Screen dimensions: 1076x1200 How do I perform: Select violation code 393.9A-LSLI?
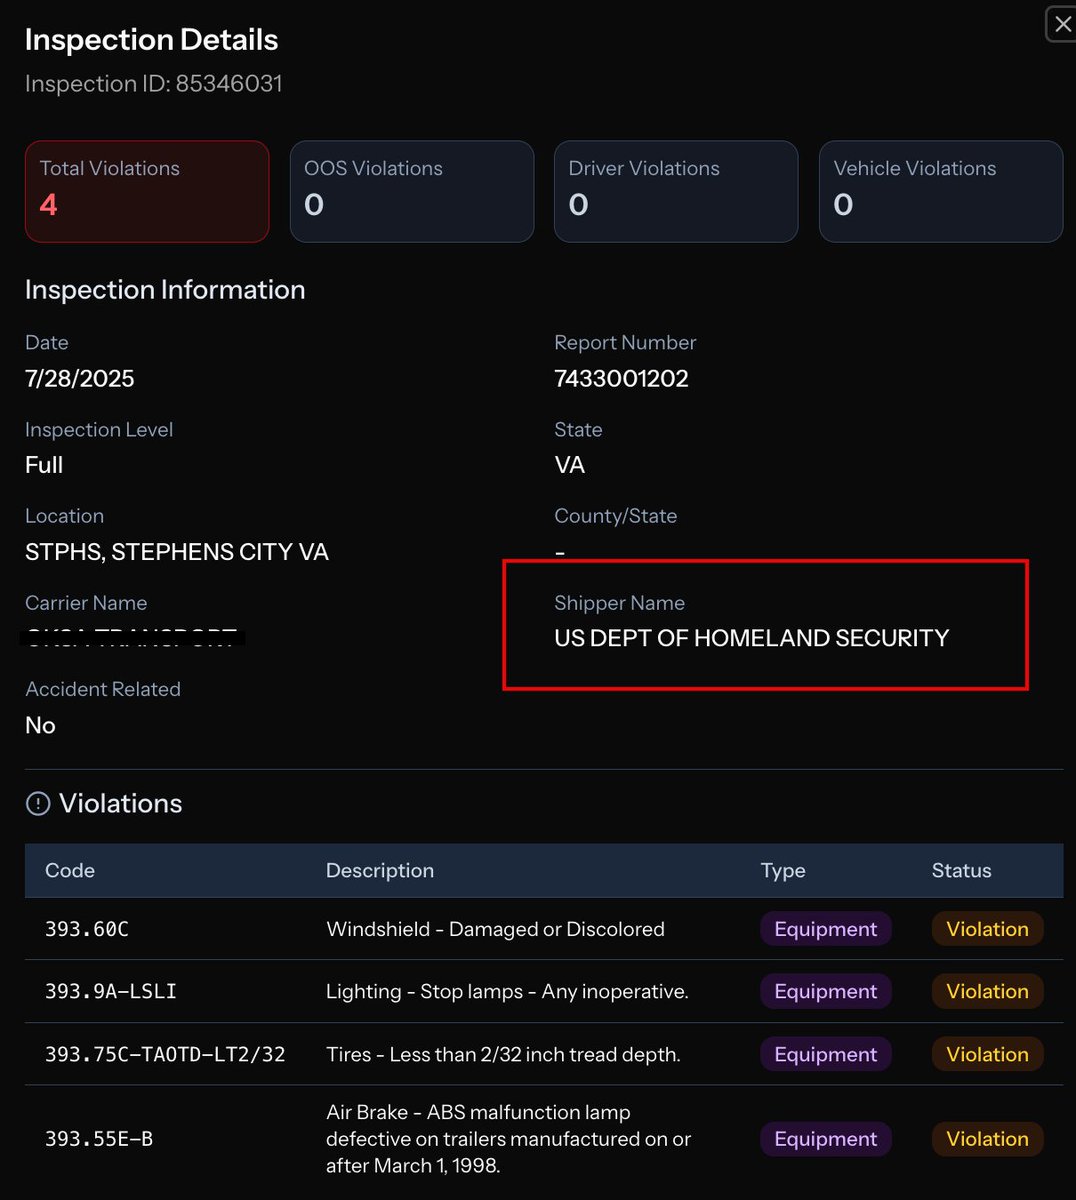click(111, 991)
